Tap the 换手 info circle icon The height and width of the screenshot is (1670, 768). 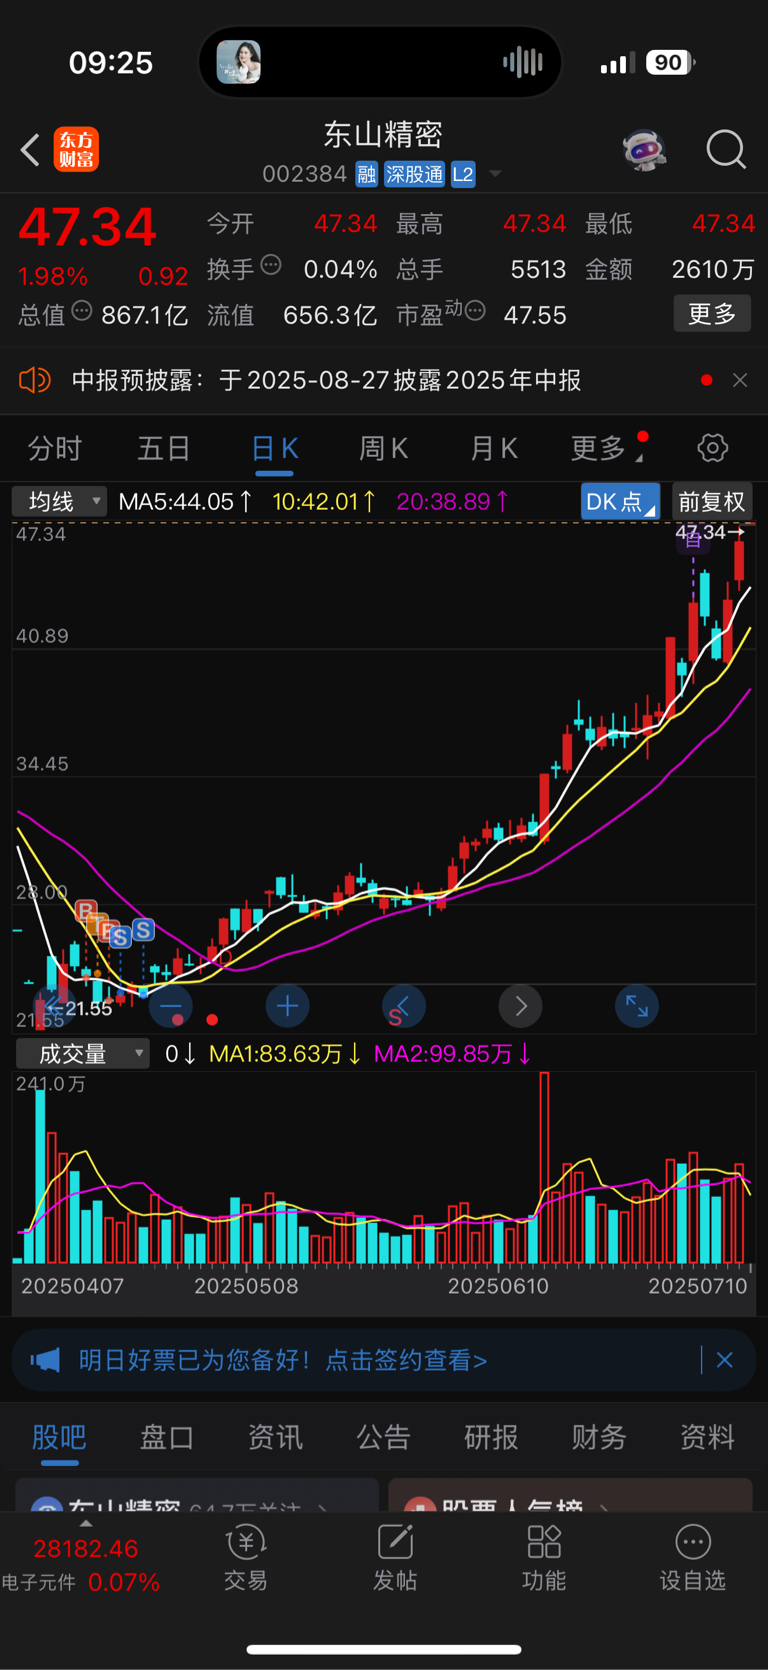click(x=271, y=265)
